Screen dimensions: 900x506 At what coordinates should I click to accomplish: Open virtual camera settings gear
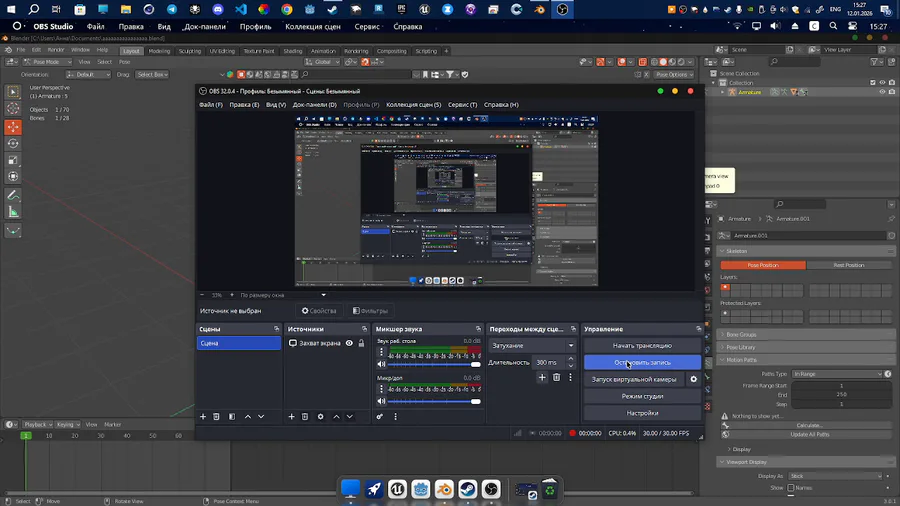[x=693, y=379]
